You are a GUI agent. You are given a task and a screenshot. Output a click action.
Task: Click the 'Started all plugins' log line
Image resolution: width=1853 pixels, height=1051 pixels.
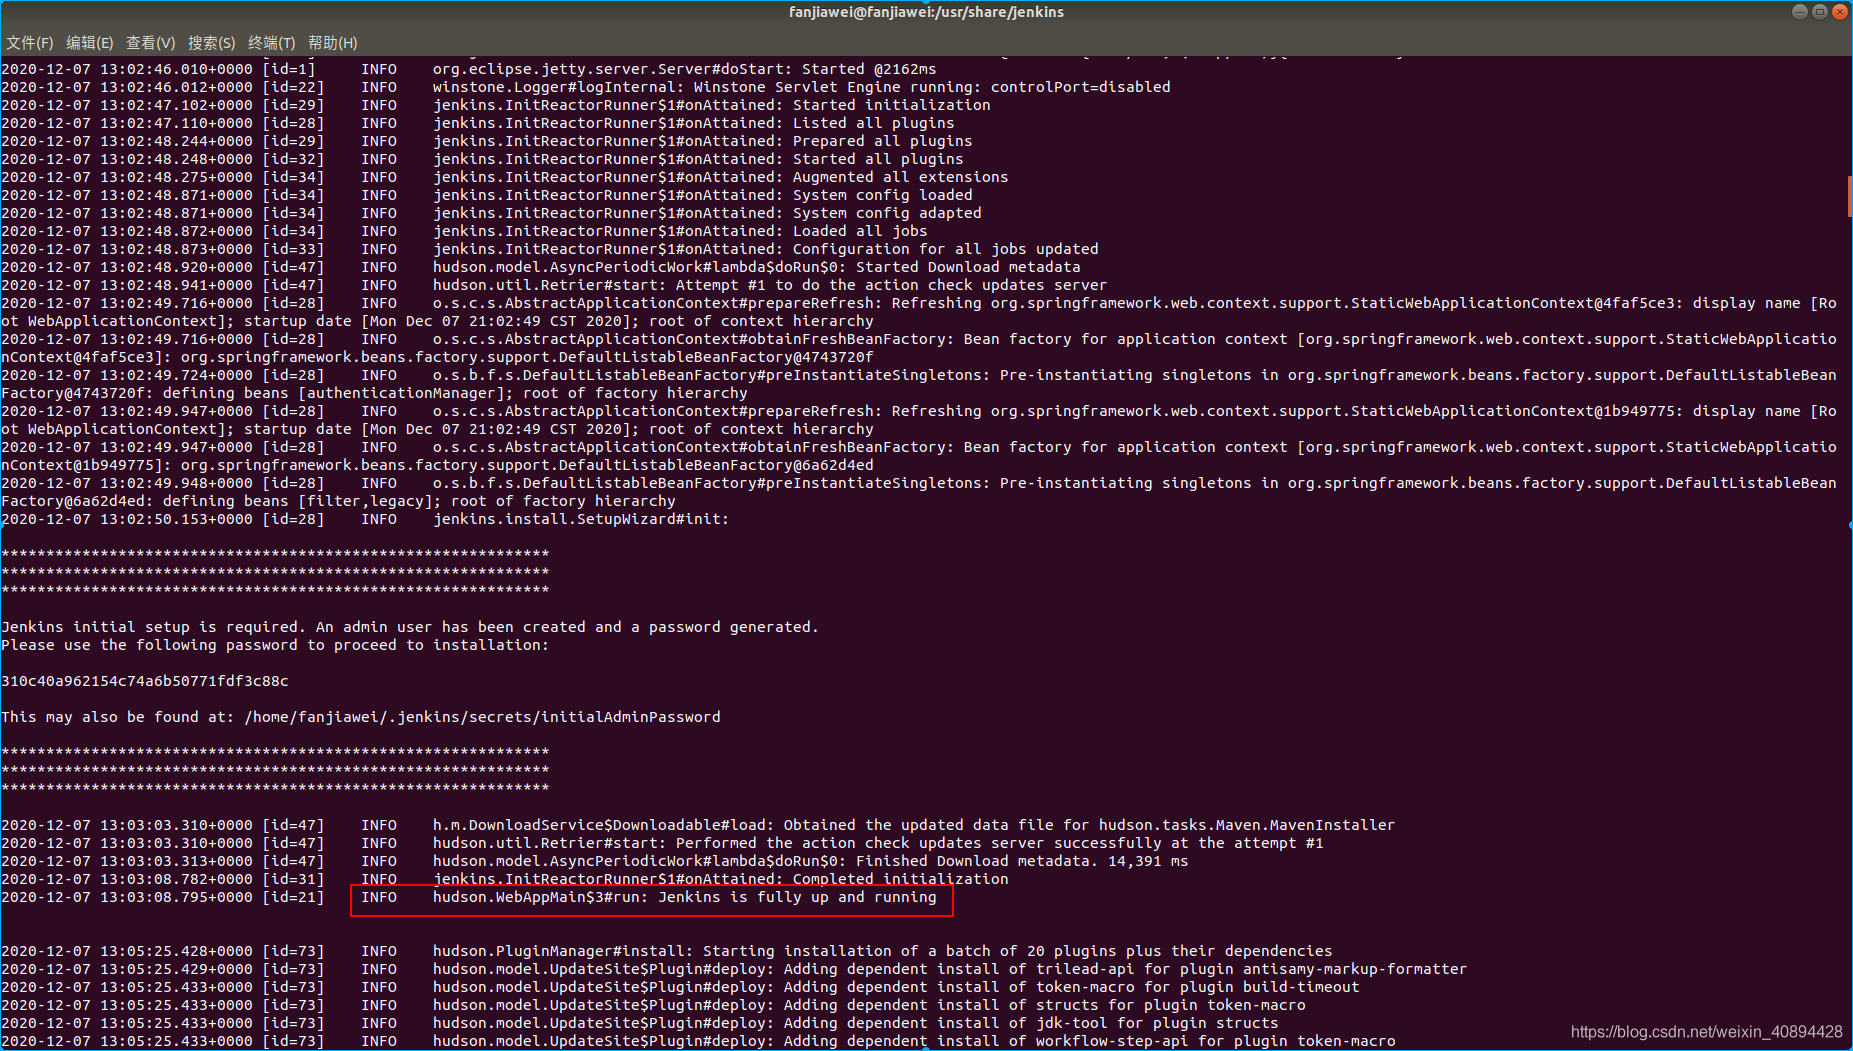point(482,159)
